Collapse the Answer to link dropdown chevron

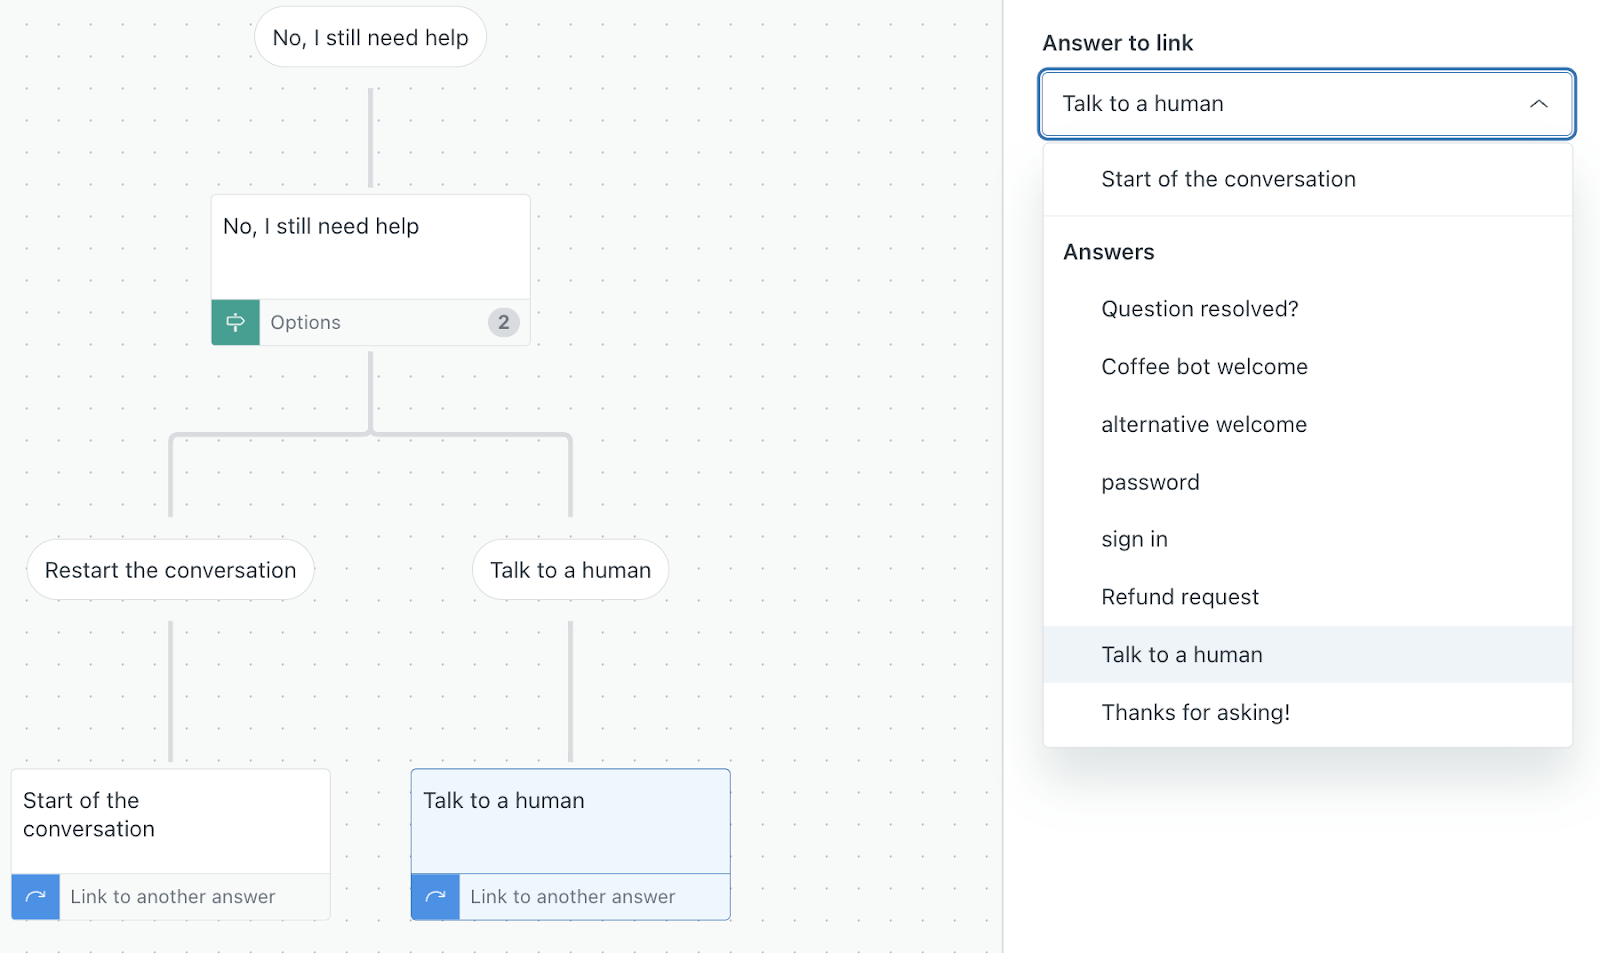[x=1538, y=104]
